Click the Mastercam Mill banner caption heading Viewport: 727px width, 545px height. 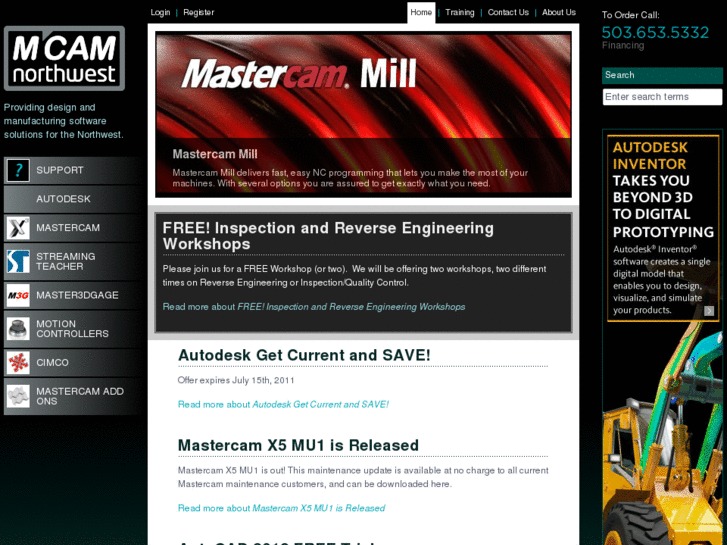pos(215,154)
